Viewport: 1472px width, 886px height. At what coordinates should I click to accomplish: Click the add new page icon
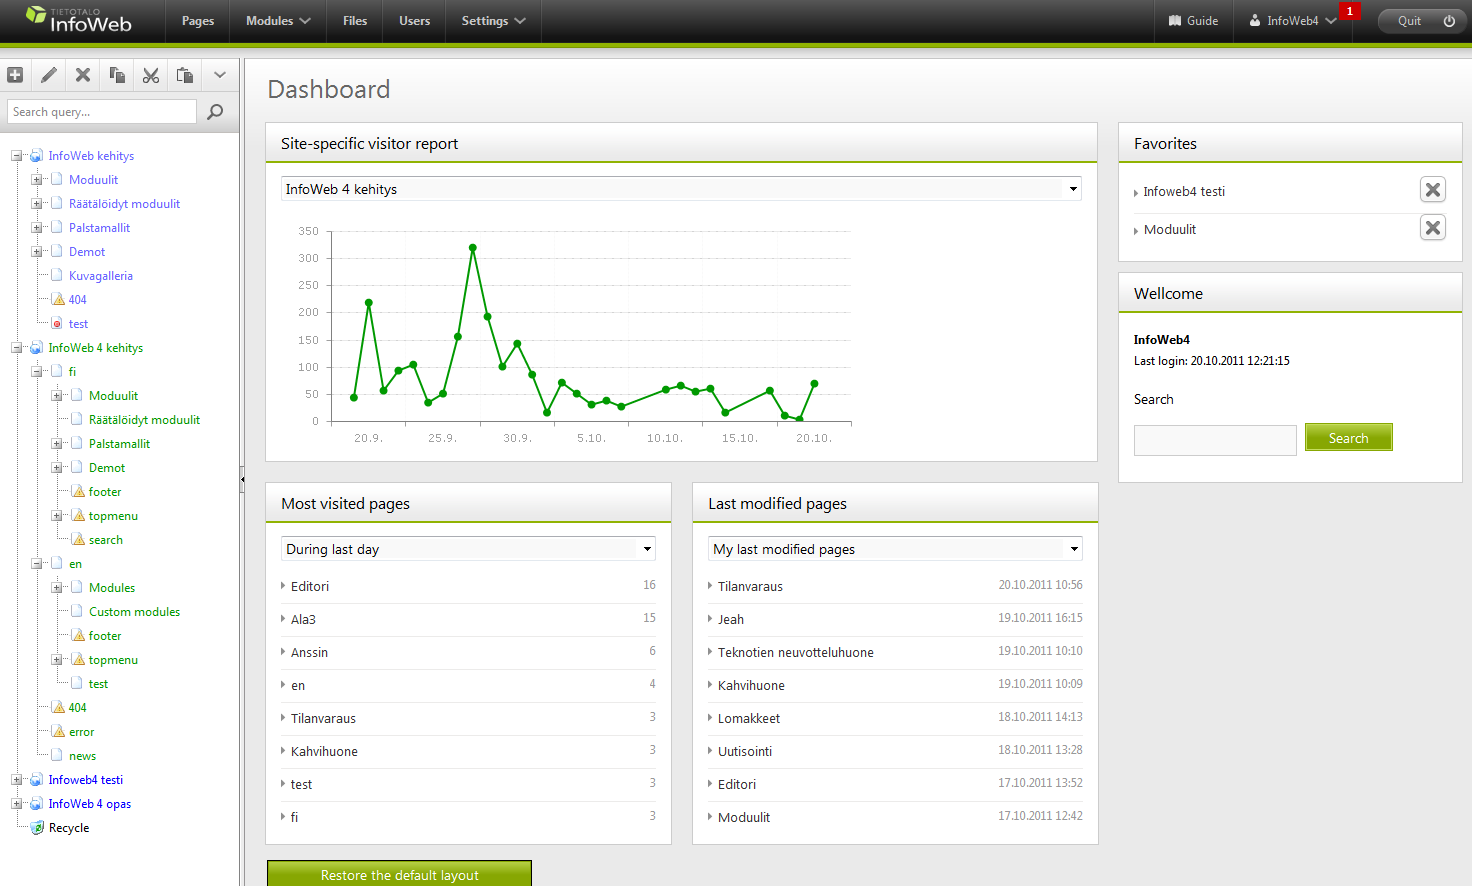click(15, 75)
